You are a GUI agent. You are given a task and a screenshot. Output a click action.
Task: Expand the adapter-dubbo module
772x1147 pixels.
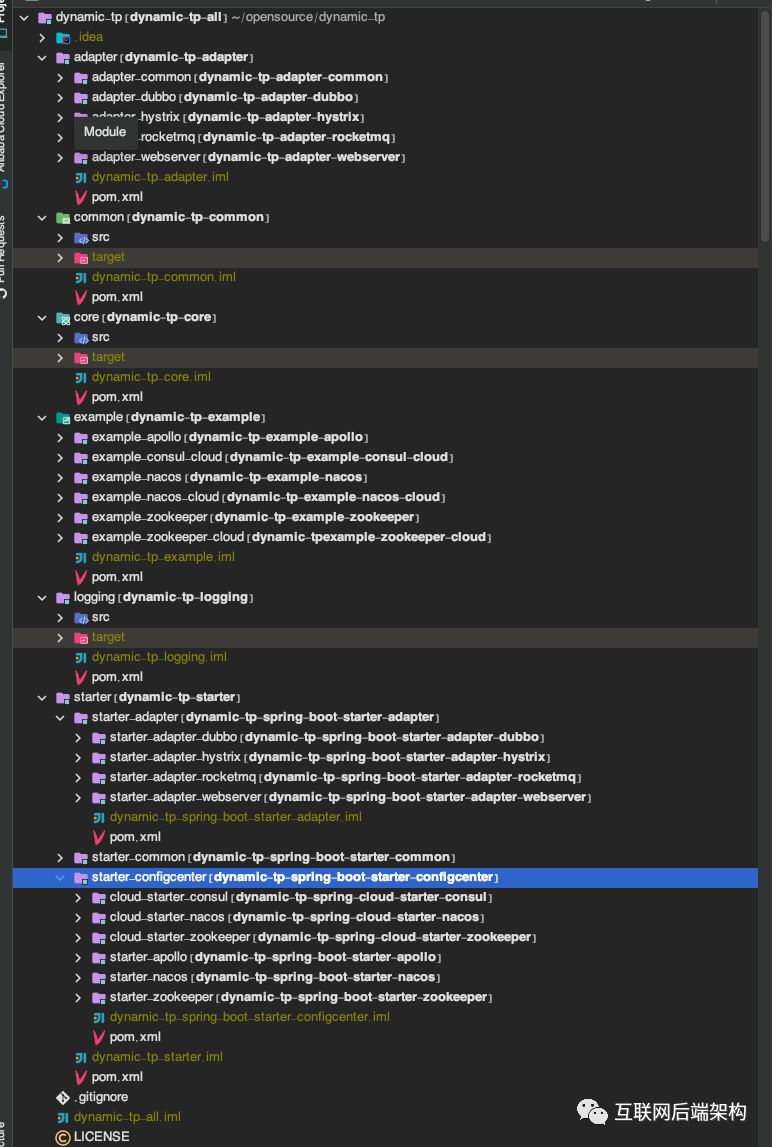click(x=60, y=97)
